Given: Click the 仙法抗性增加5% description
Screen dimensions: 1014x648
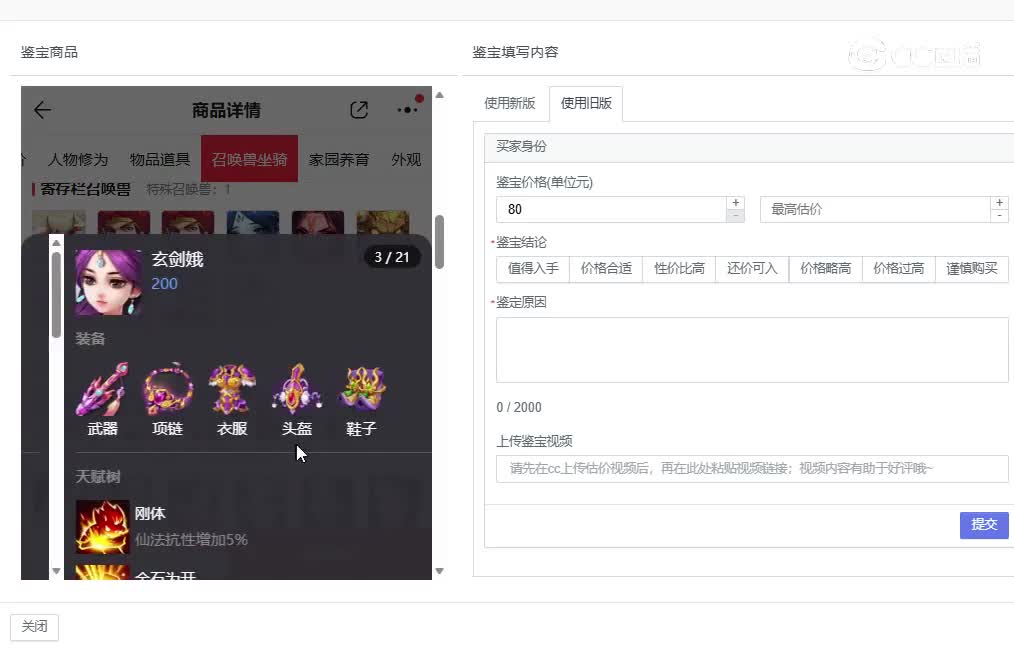Looking at the screenshot, I should point(191,540).
